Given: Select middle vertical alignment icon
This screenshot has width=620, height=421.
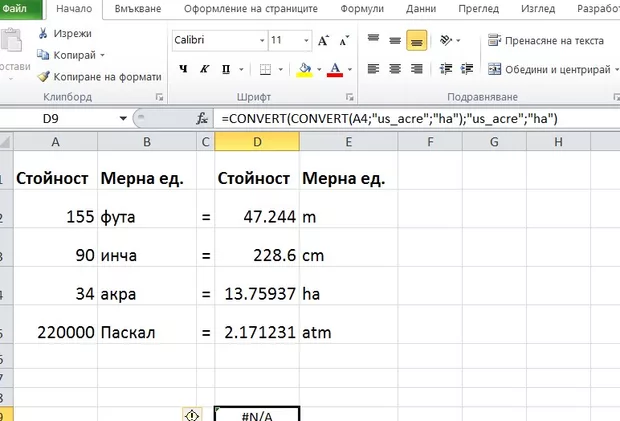Looking at the screenshot, I should point(395,40).
